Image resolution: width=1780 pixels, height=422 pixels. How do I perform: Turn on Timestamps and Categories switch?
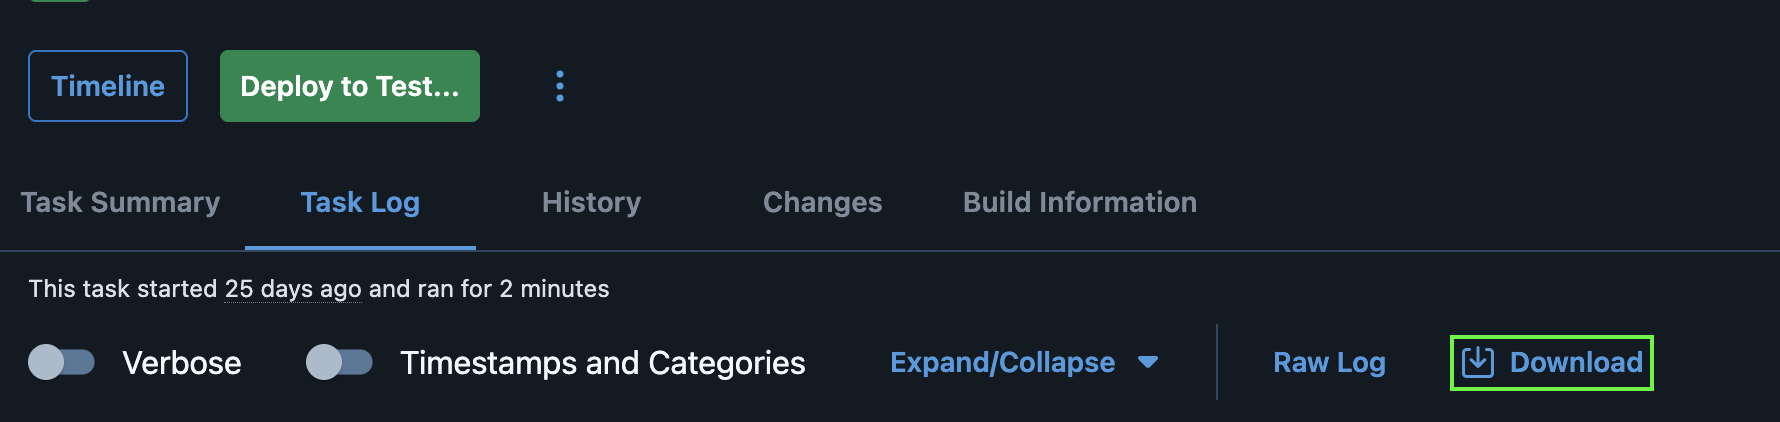point(339,362)
